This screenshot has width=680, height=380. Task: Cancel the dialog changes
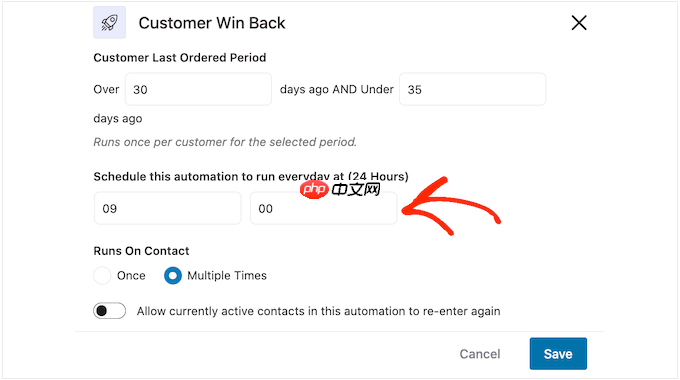coord(480,354)
